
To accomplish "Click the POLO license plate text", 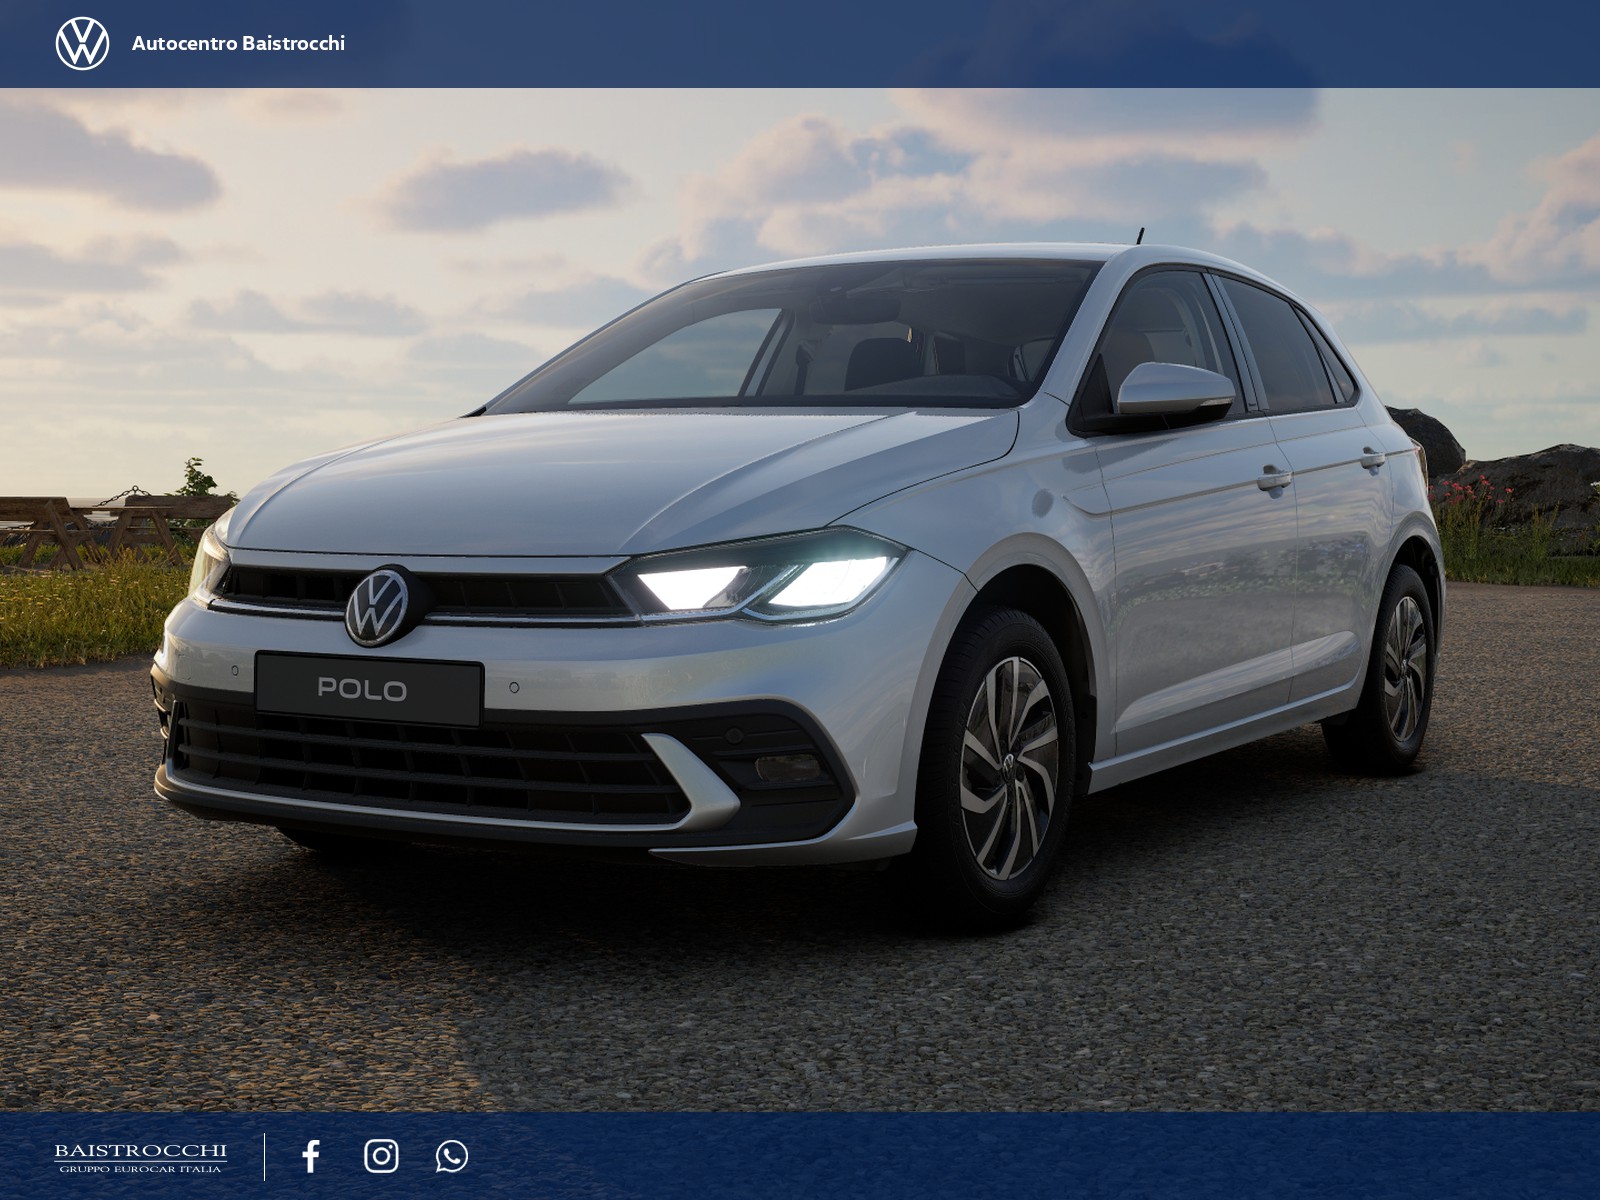I will pyautogui.click(x=362, y=689).
